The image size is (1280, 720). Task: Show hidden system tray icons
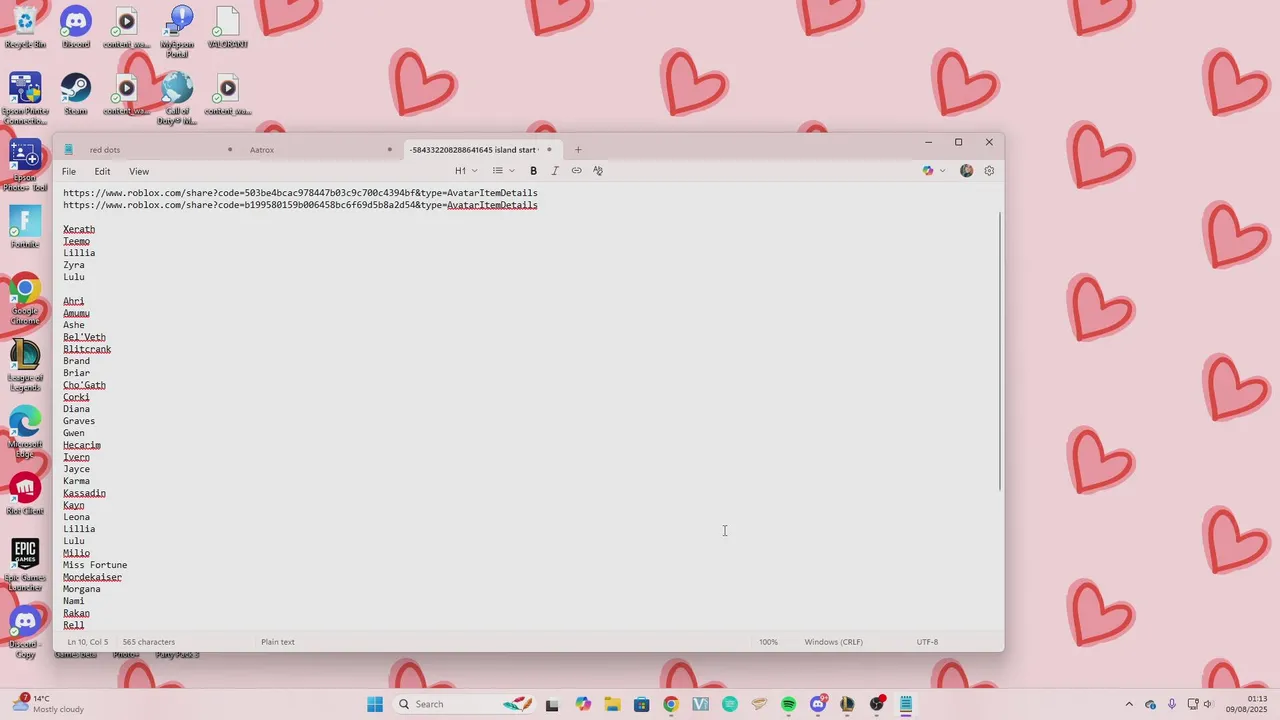[1129, 704]
